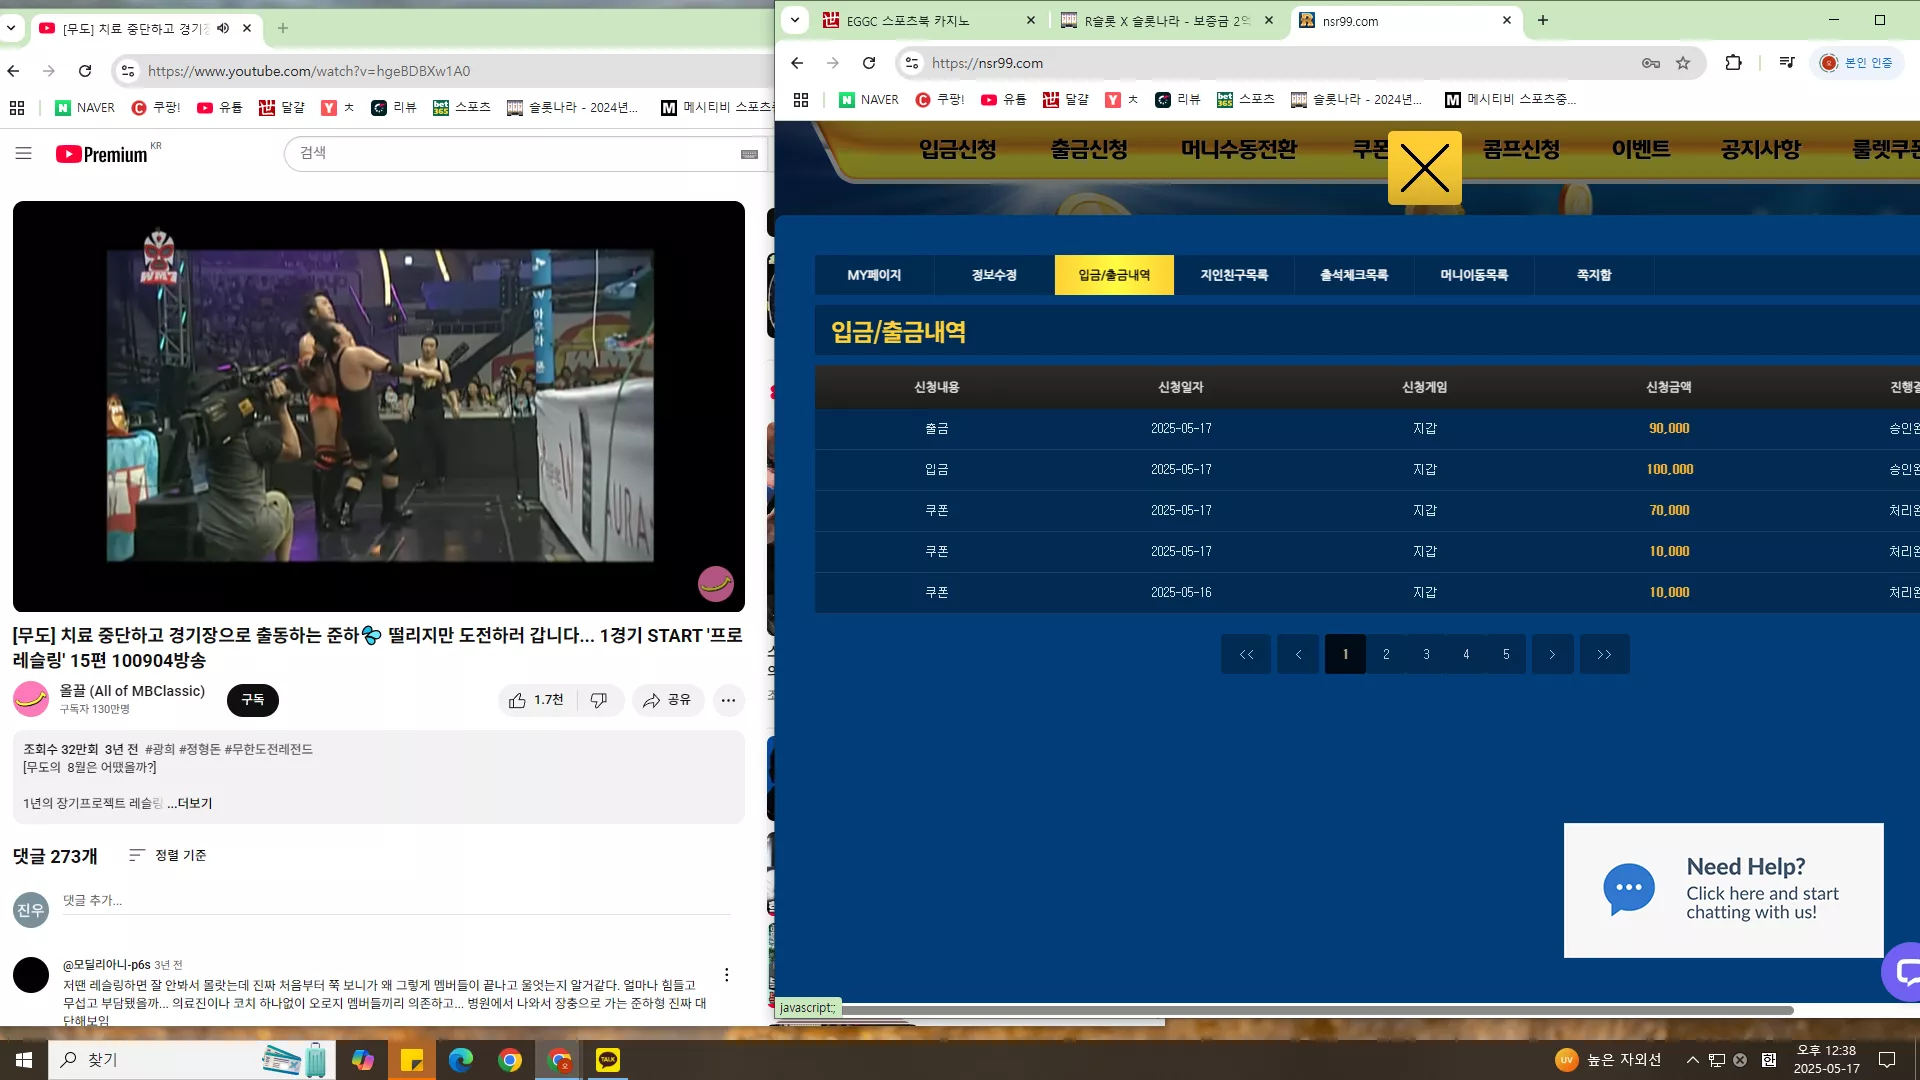Viewport: 1920px width, 1080px height.
Task: Open the video more-actions ellipsis menu
Action: [x=728, y=700]
